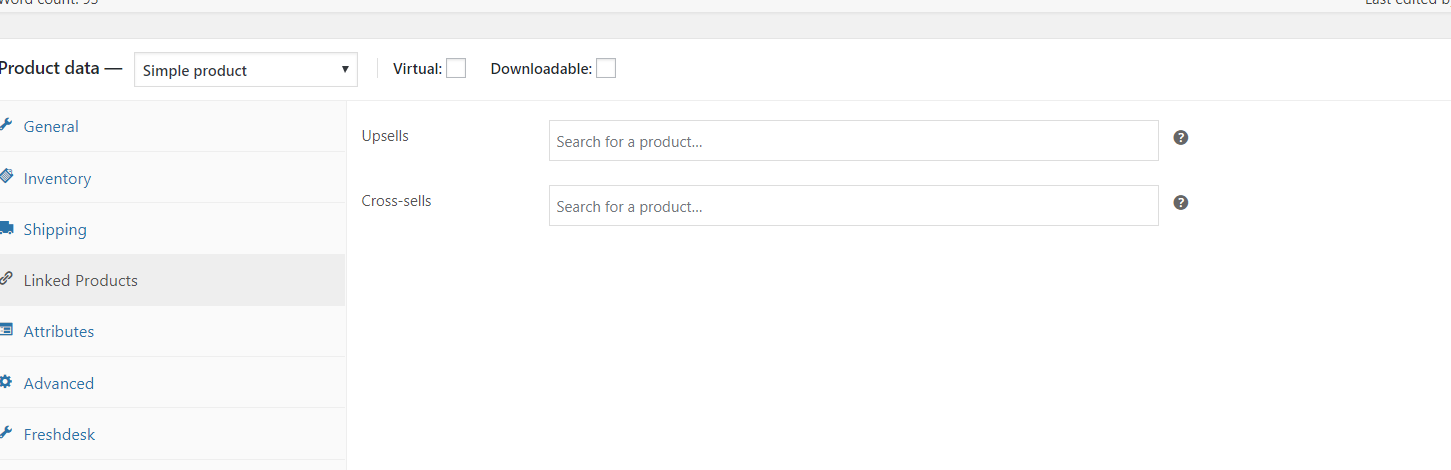This screenshot has height=470, width=1451.
Task: Open the Simple product type dropdown
Action: tap(246, 70)
